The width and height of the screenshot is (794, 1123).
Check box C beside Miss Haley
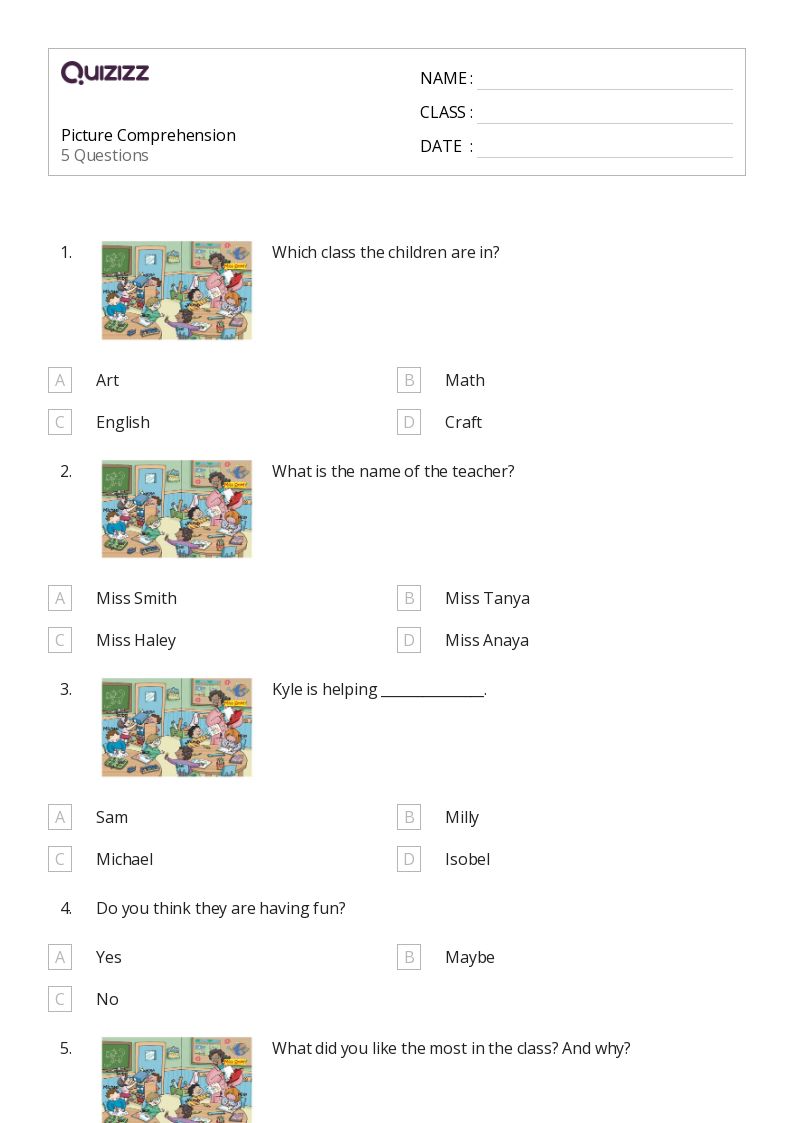(x=60, y=640)
